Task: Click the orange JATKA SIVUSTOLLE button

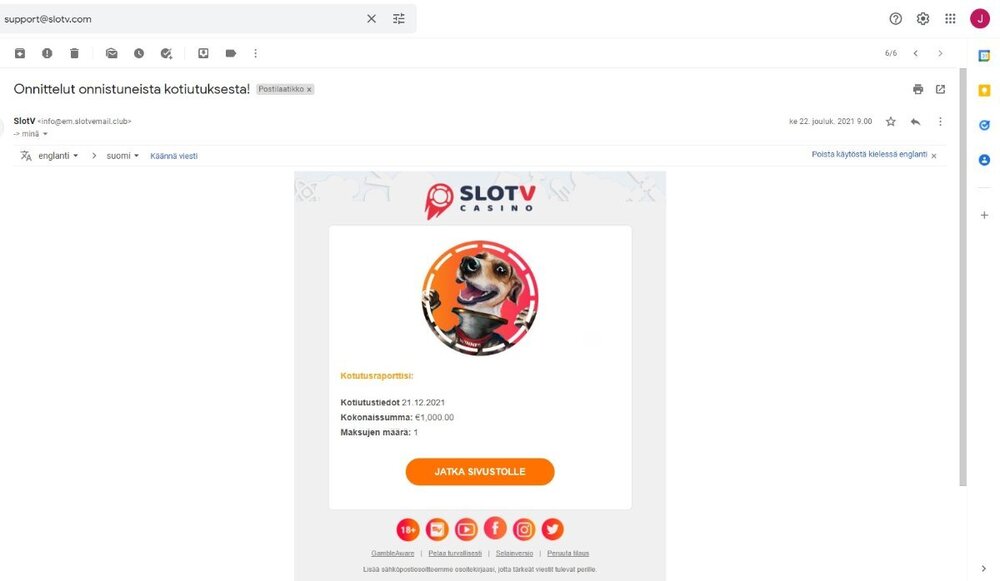Action: tap(480, 472)
